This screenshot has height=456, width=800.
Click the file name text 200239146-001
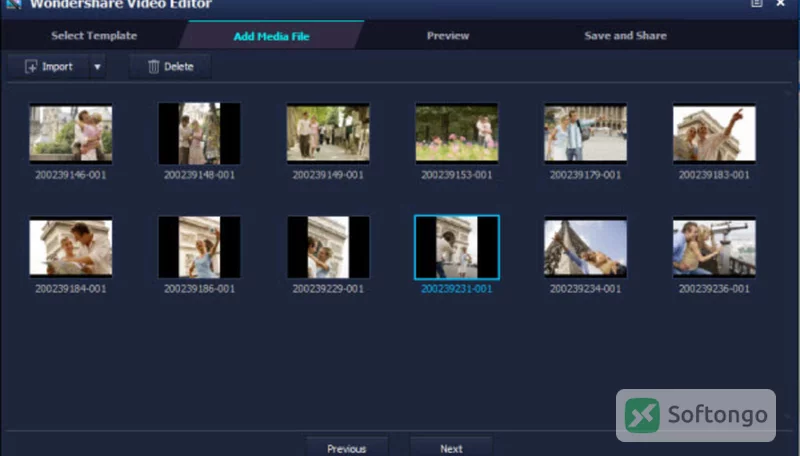tap(71, 175)
